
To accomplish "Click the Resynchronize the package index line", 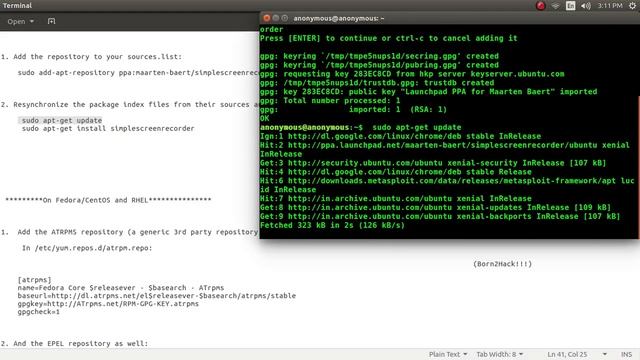I will 130,104.
